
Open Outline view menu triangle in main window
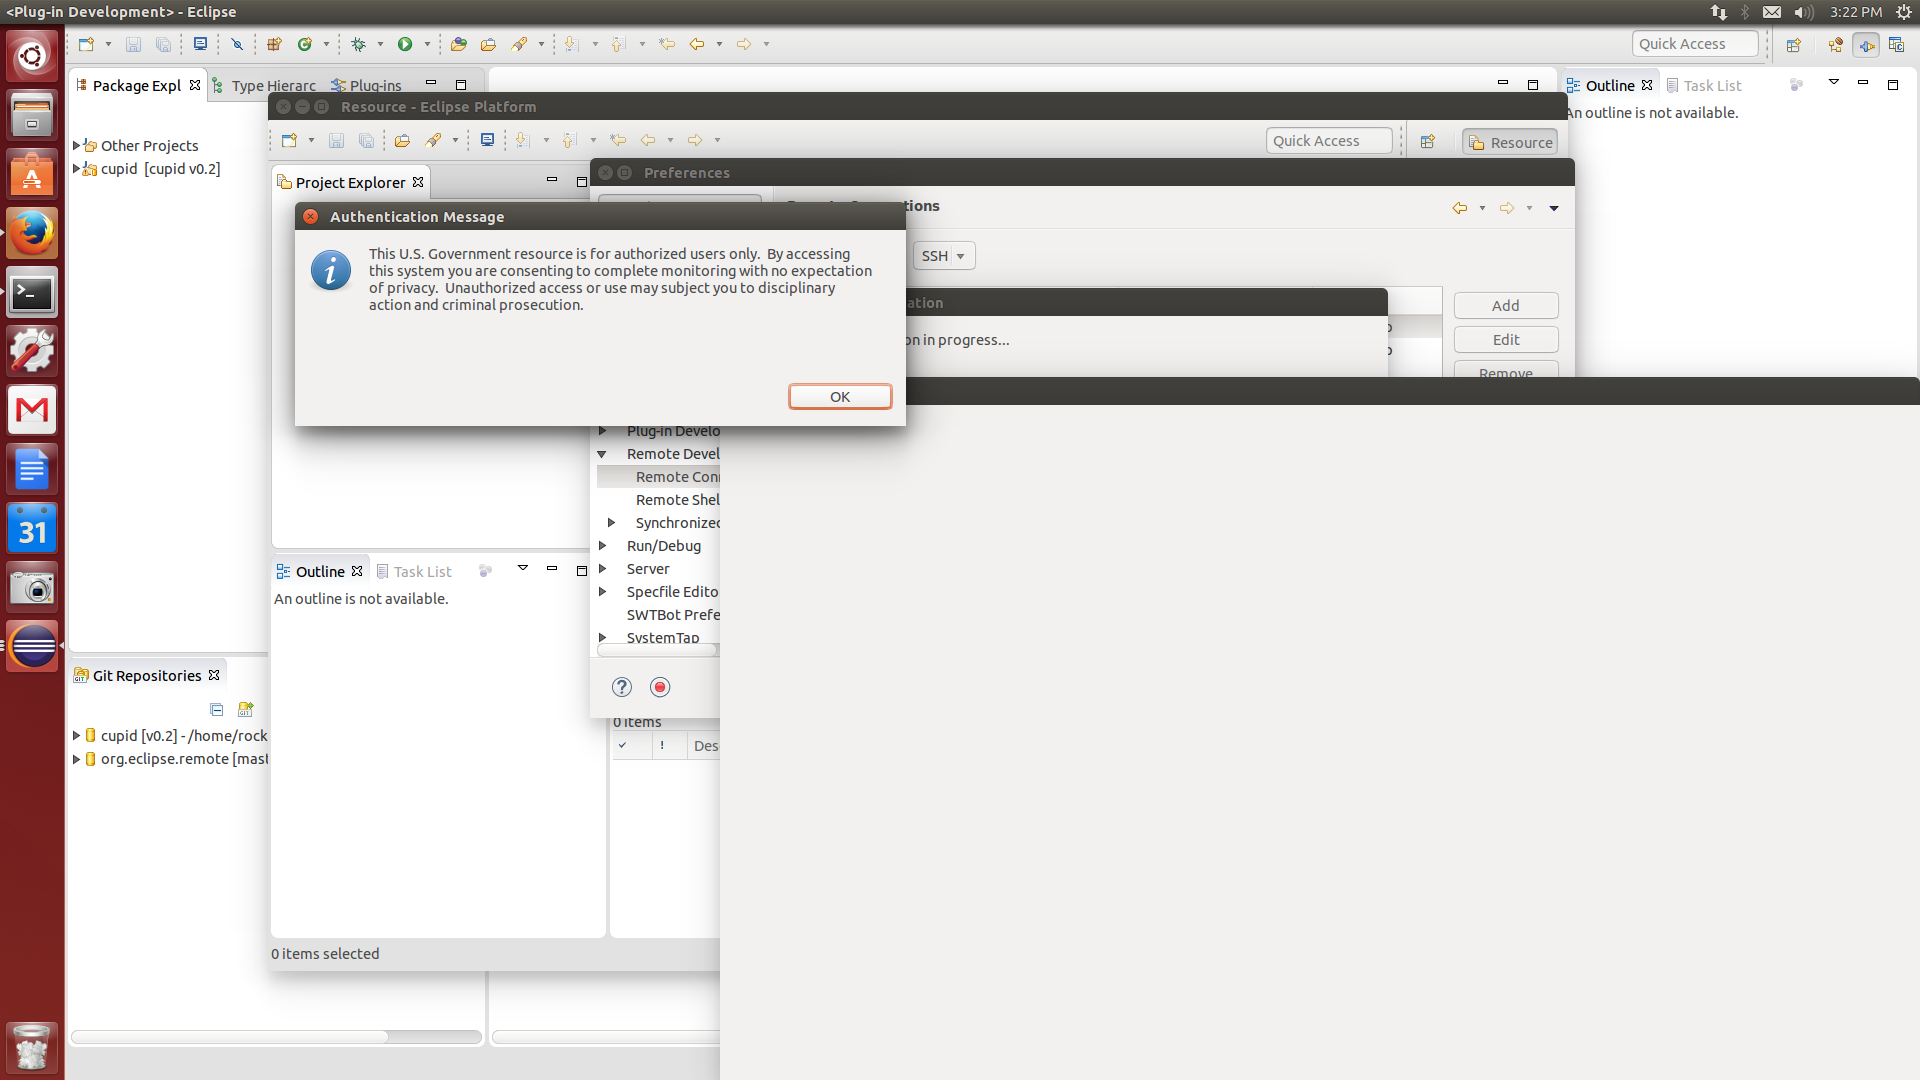coord(1834,82)
